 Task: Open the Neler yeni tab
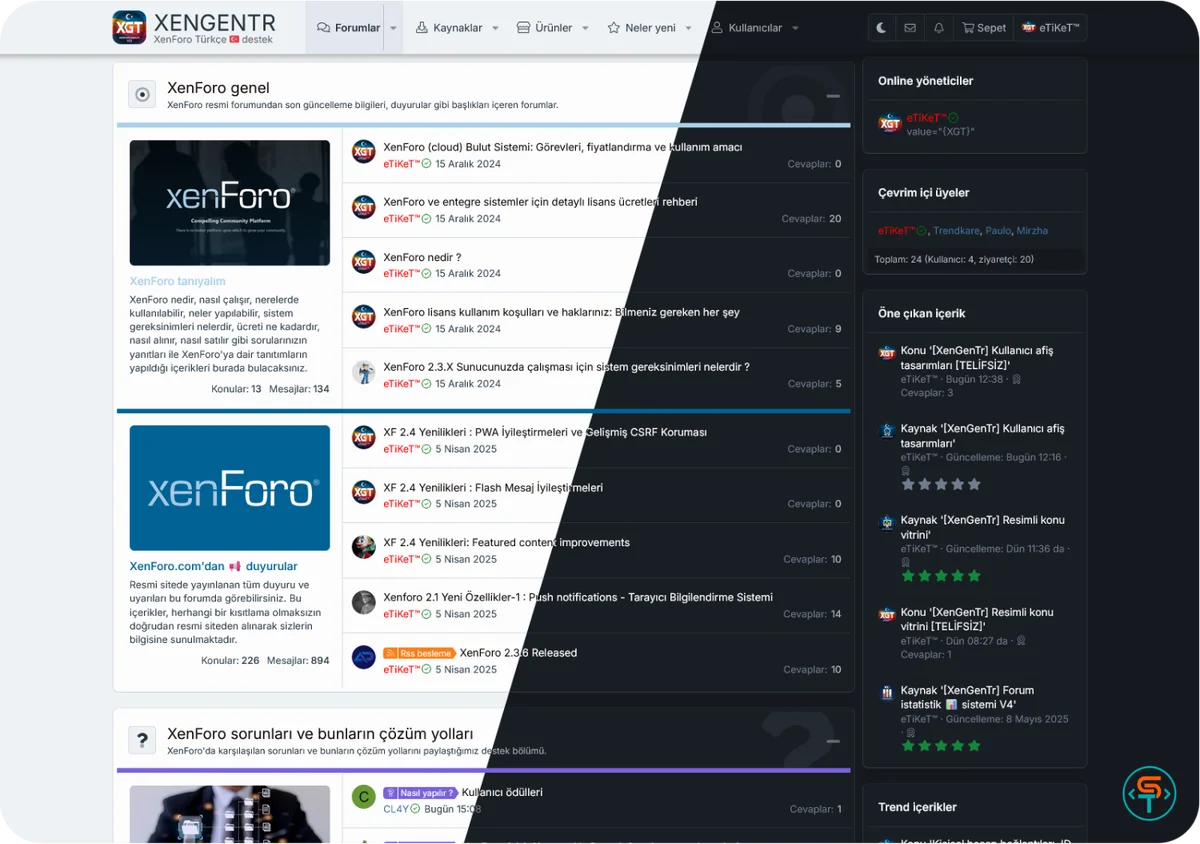(641, 28)
